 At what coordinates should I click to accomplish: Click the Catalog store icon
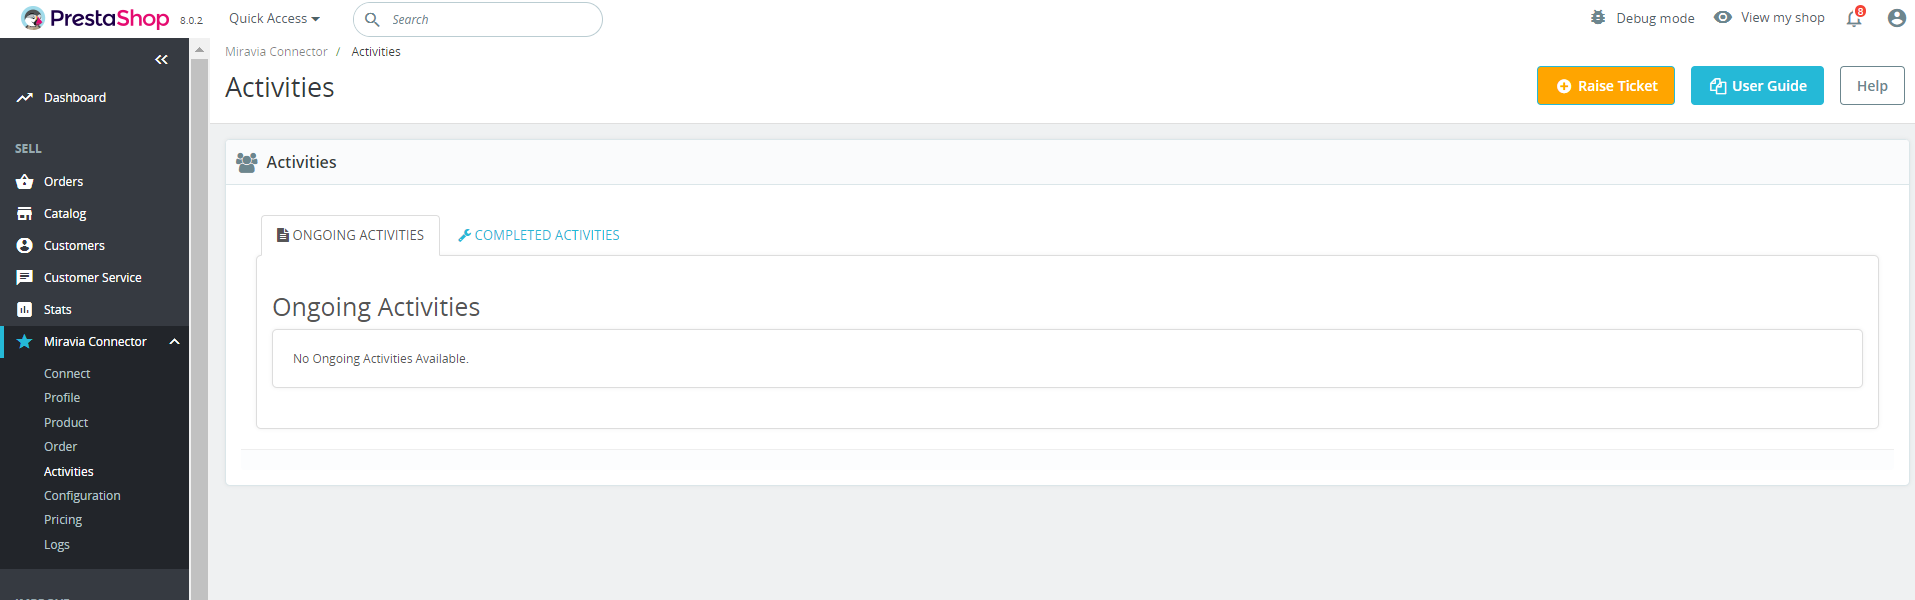(x=25, y=214)
